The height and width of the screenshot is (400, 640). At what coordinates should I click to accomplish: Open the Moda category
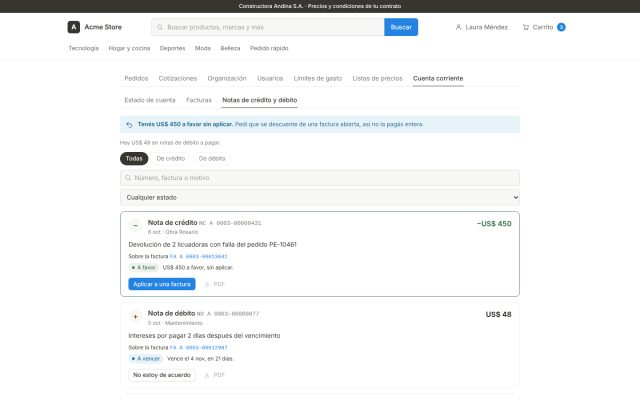click(202, 48)
